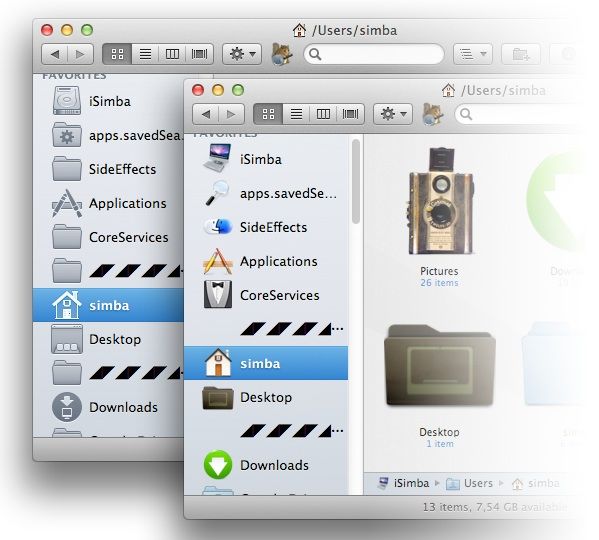Viewport: 599px width, 540px height.
Task: Go forward using back window arrow
Action: (80, 54)
